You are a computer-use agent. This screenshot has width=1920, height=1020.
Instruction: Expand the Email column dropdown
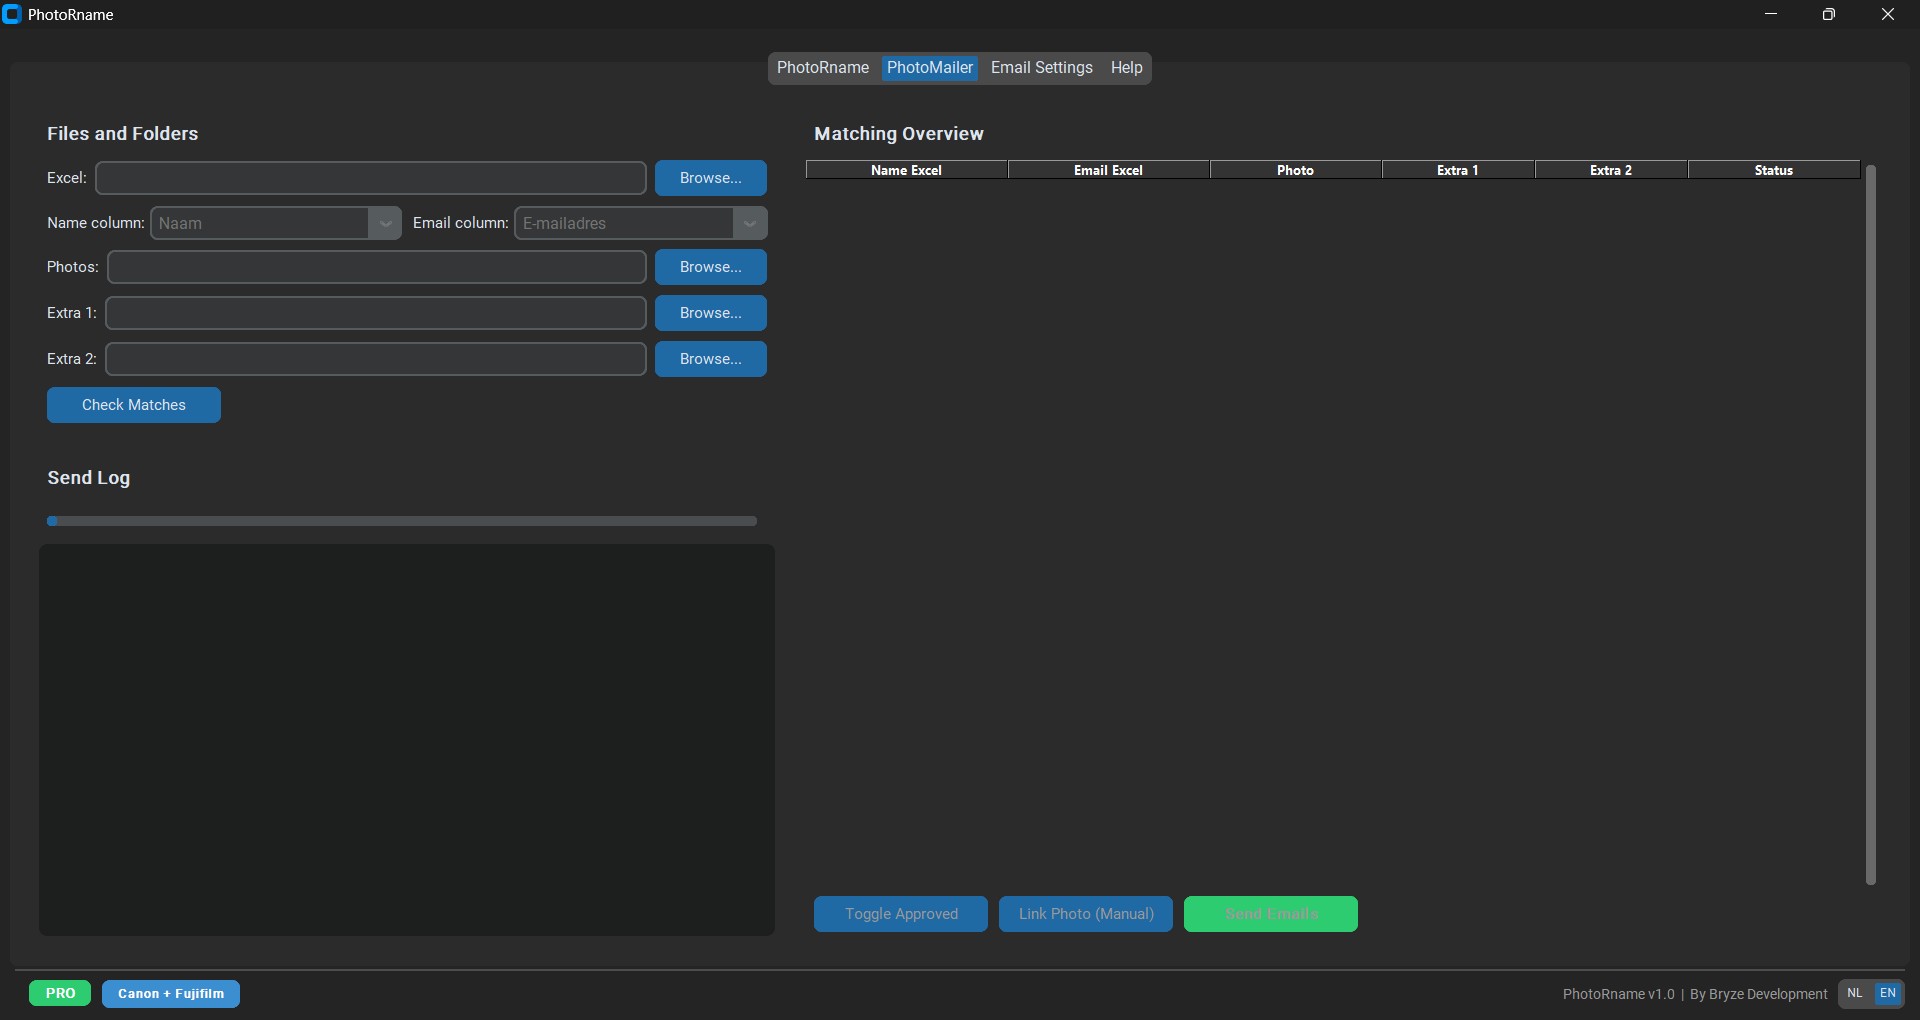coord(749,223)
